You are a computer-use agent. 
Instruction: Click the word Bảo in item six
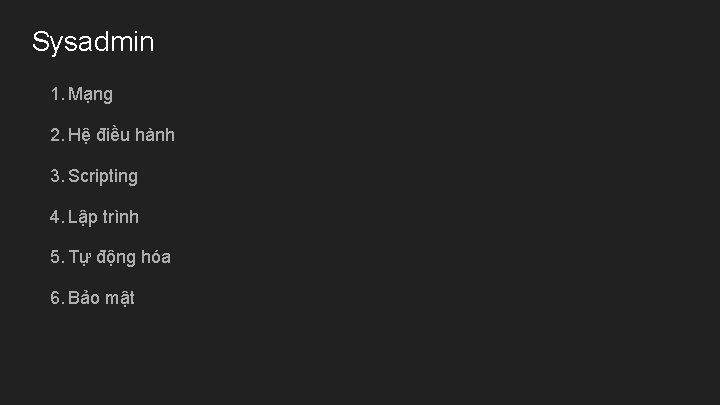point(84,298)
